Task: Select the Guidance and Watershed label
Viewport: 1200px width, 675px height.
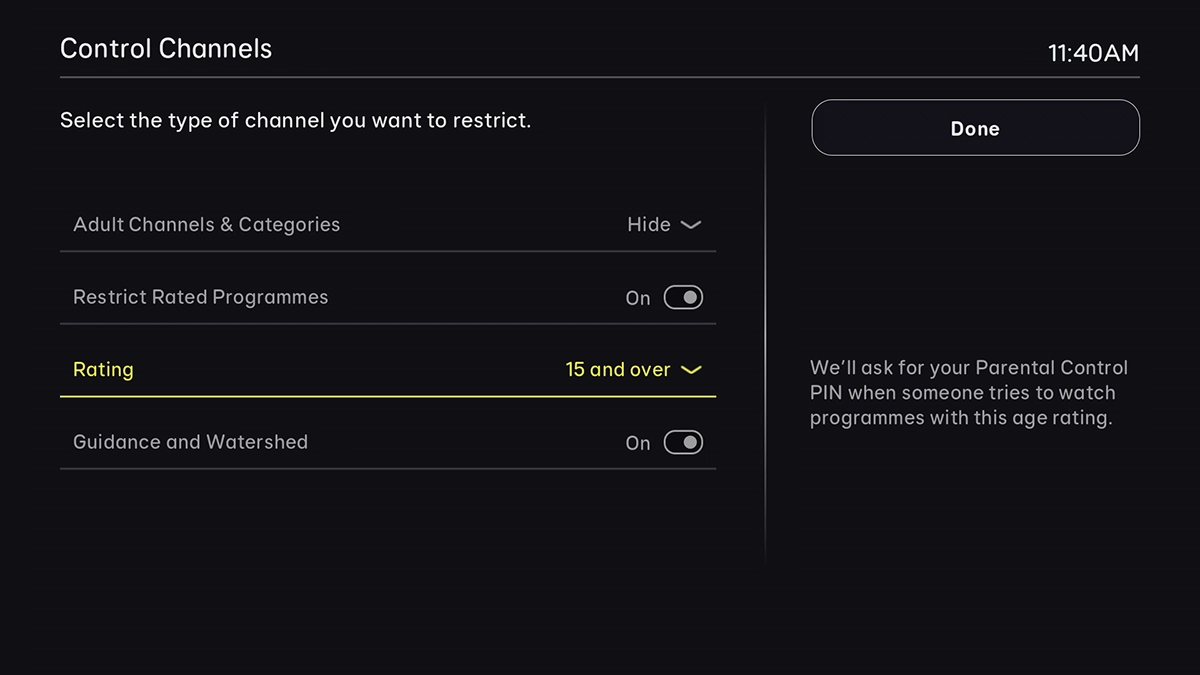Action: pyautogui.click(x=190, y=442)
